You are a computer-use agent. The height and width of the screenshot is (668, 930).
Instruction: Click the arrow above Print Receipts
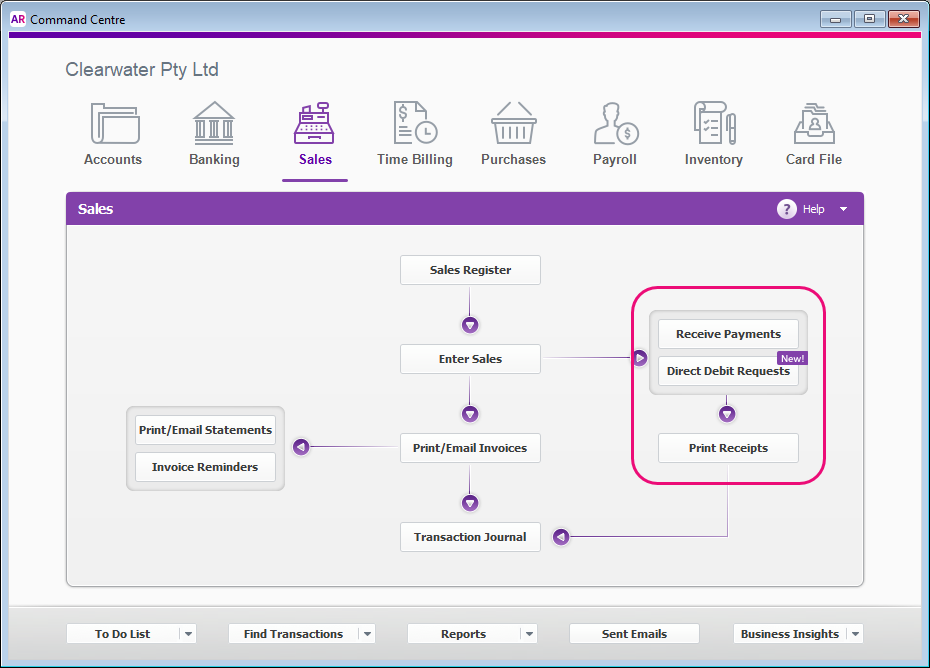click(x=727, y=412)
